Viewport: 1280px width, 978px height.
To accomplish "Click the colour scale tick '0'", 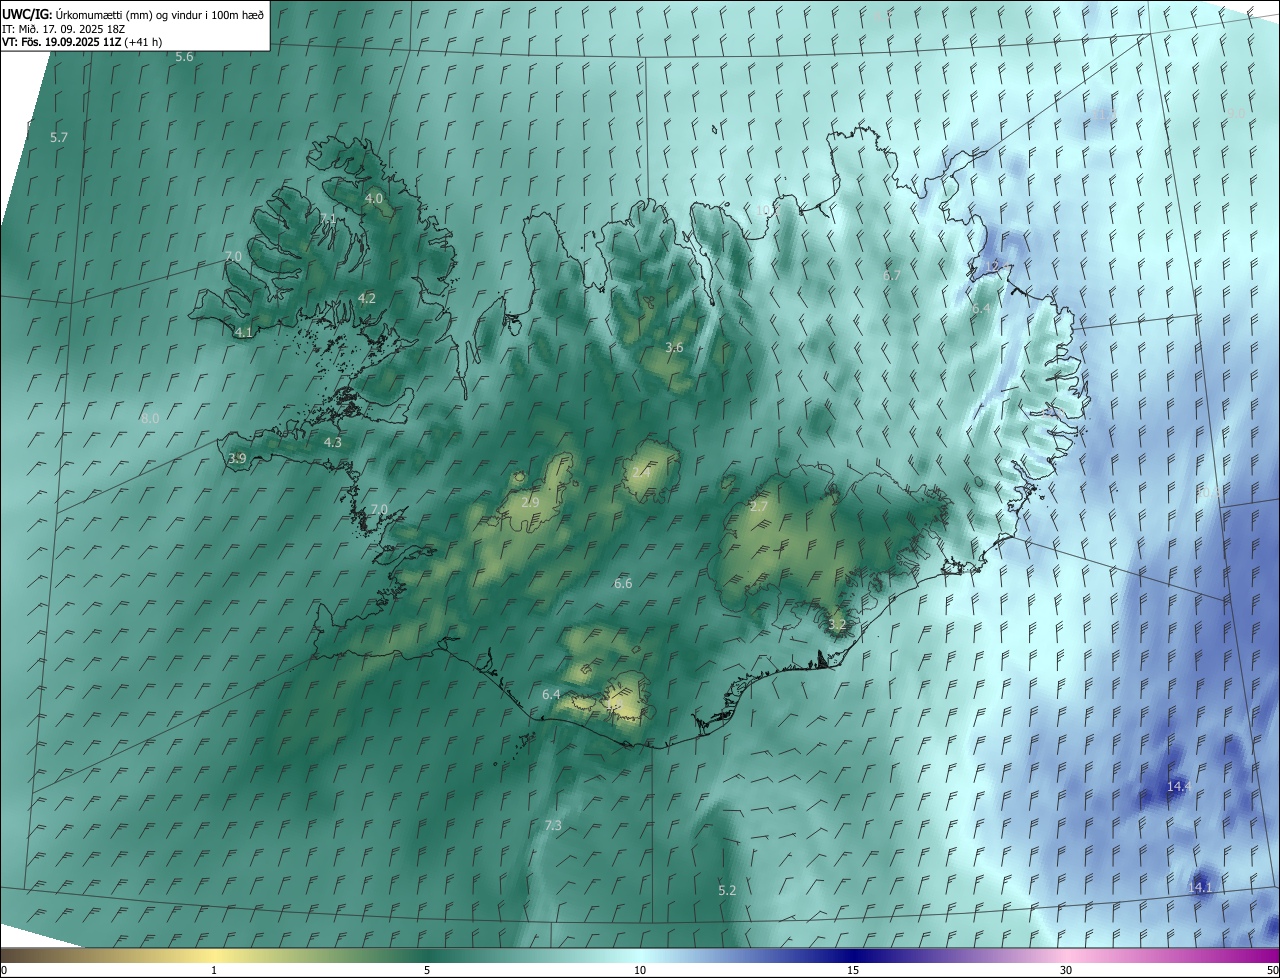I will pyautogui.click(x=4, y=970).
